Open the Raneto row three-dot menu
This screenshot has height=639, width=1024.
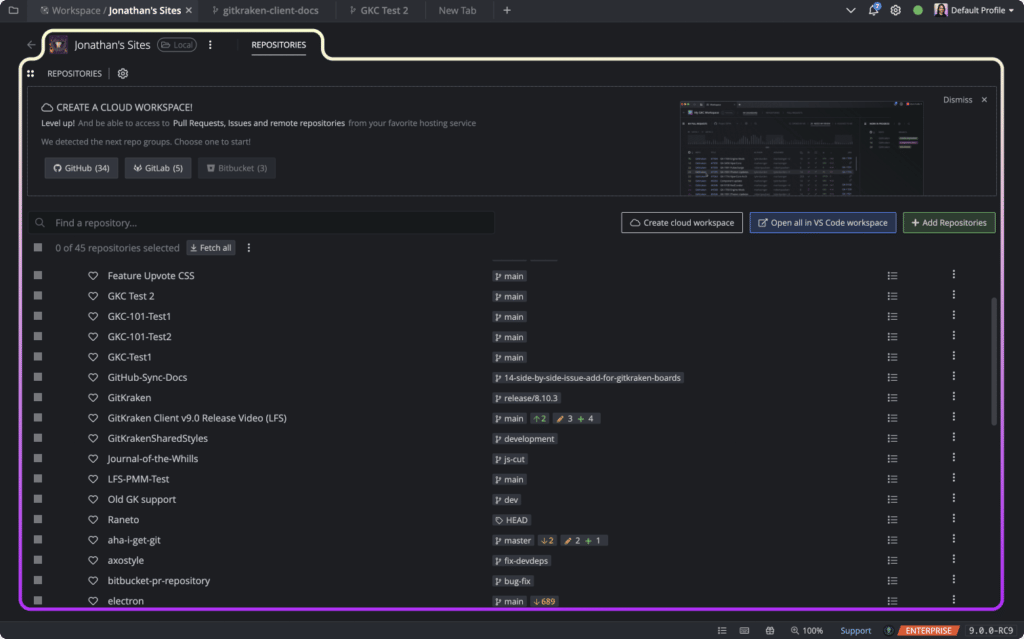point(953,519)
